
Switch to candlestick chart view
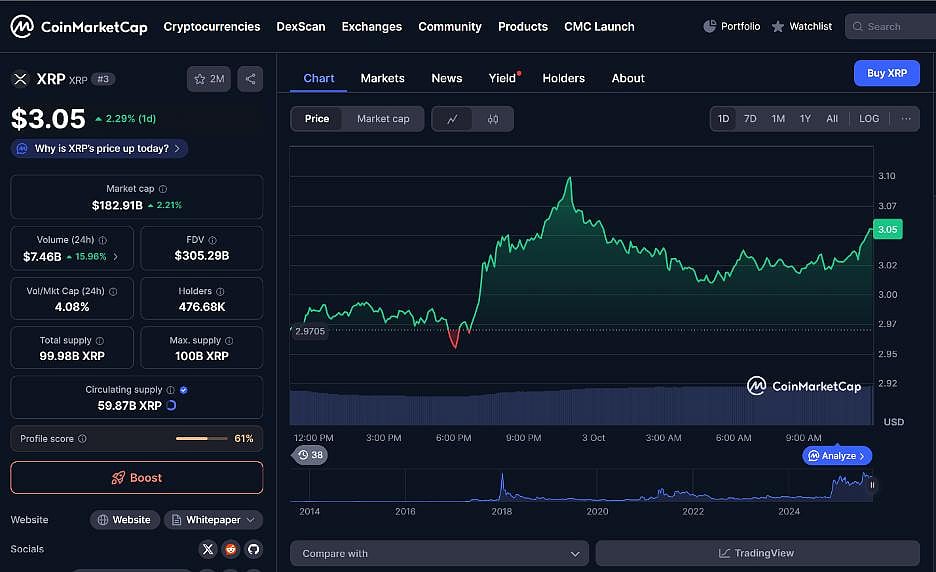click(x=492, y=119)
